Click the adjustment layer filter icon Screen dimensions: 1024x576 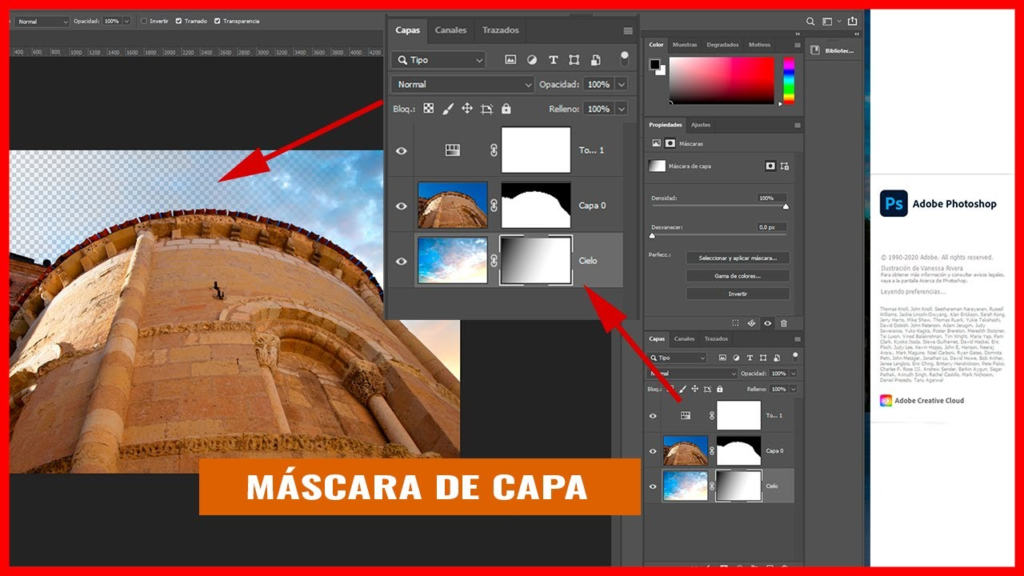(x=532, y=60)
